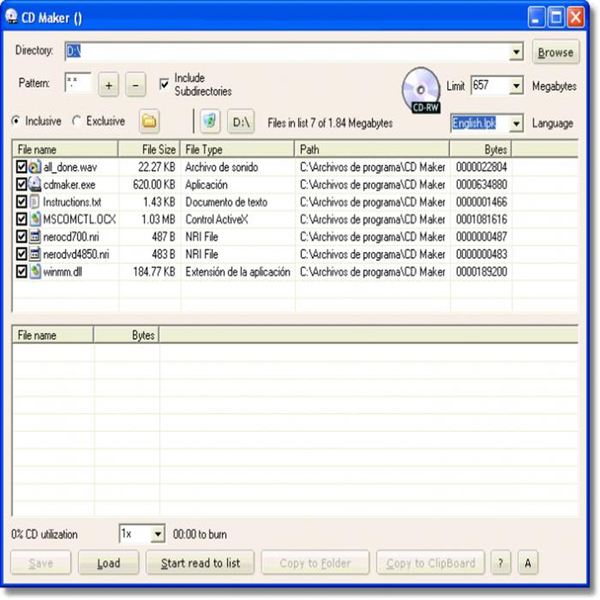The width and height of the screenshot is (600, 600).
Task: Click the nerocd700.nri file icon
Action: 34,236
